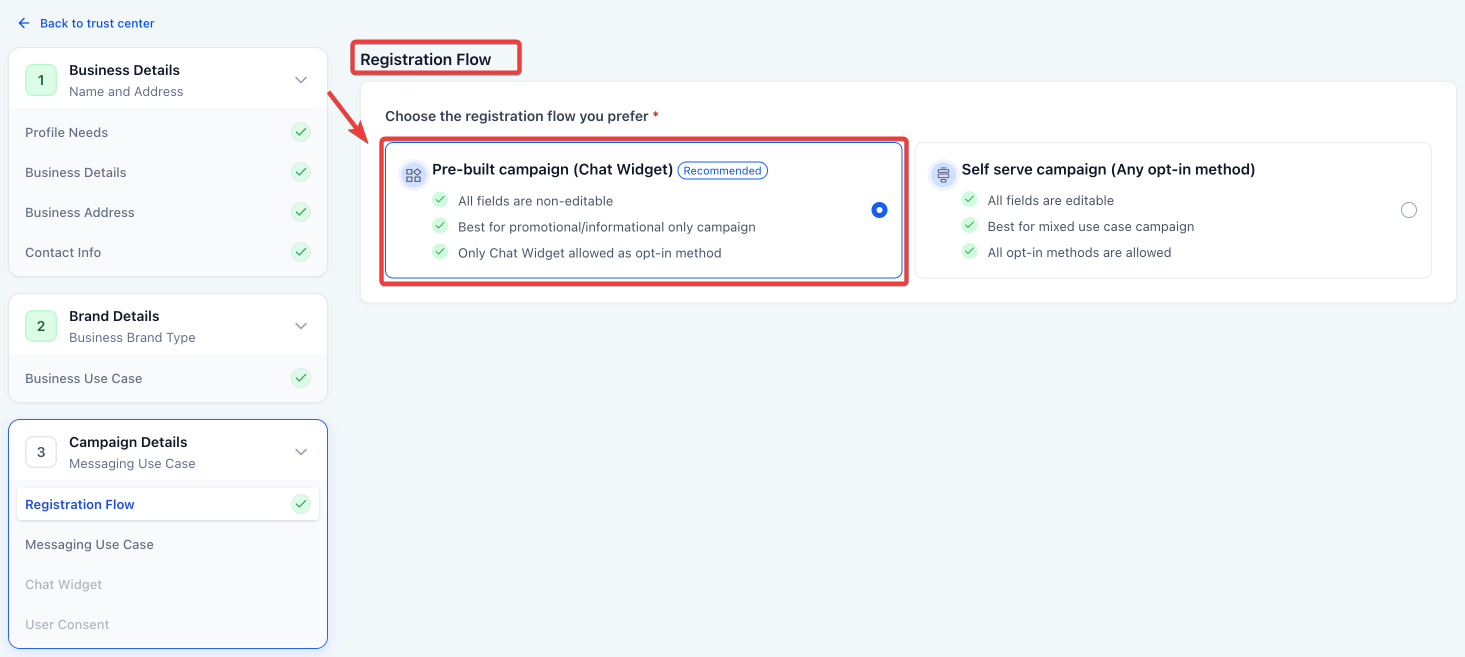Open the Profile Needs step
The height and width of the screenshot is (657, 1465).
67,133
